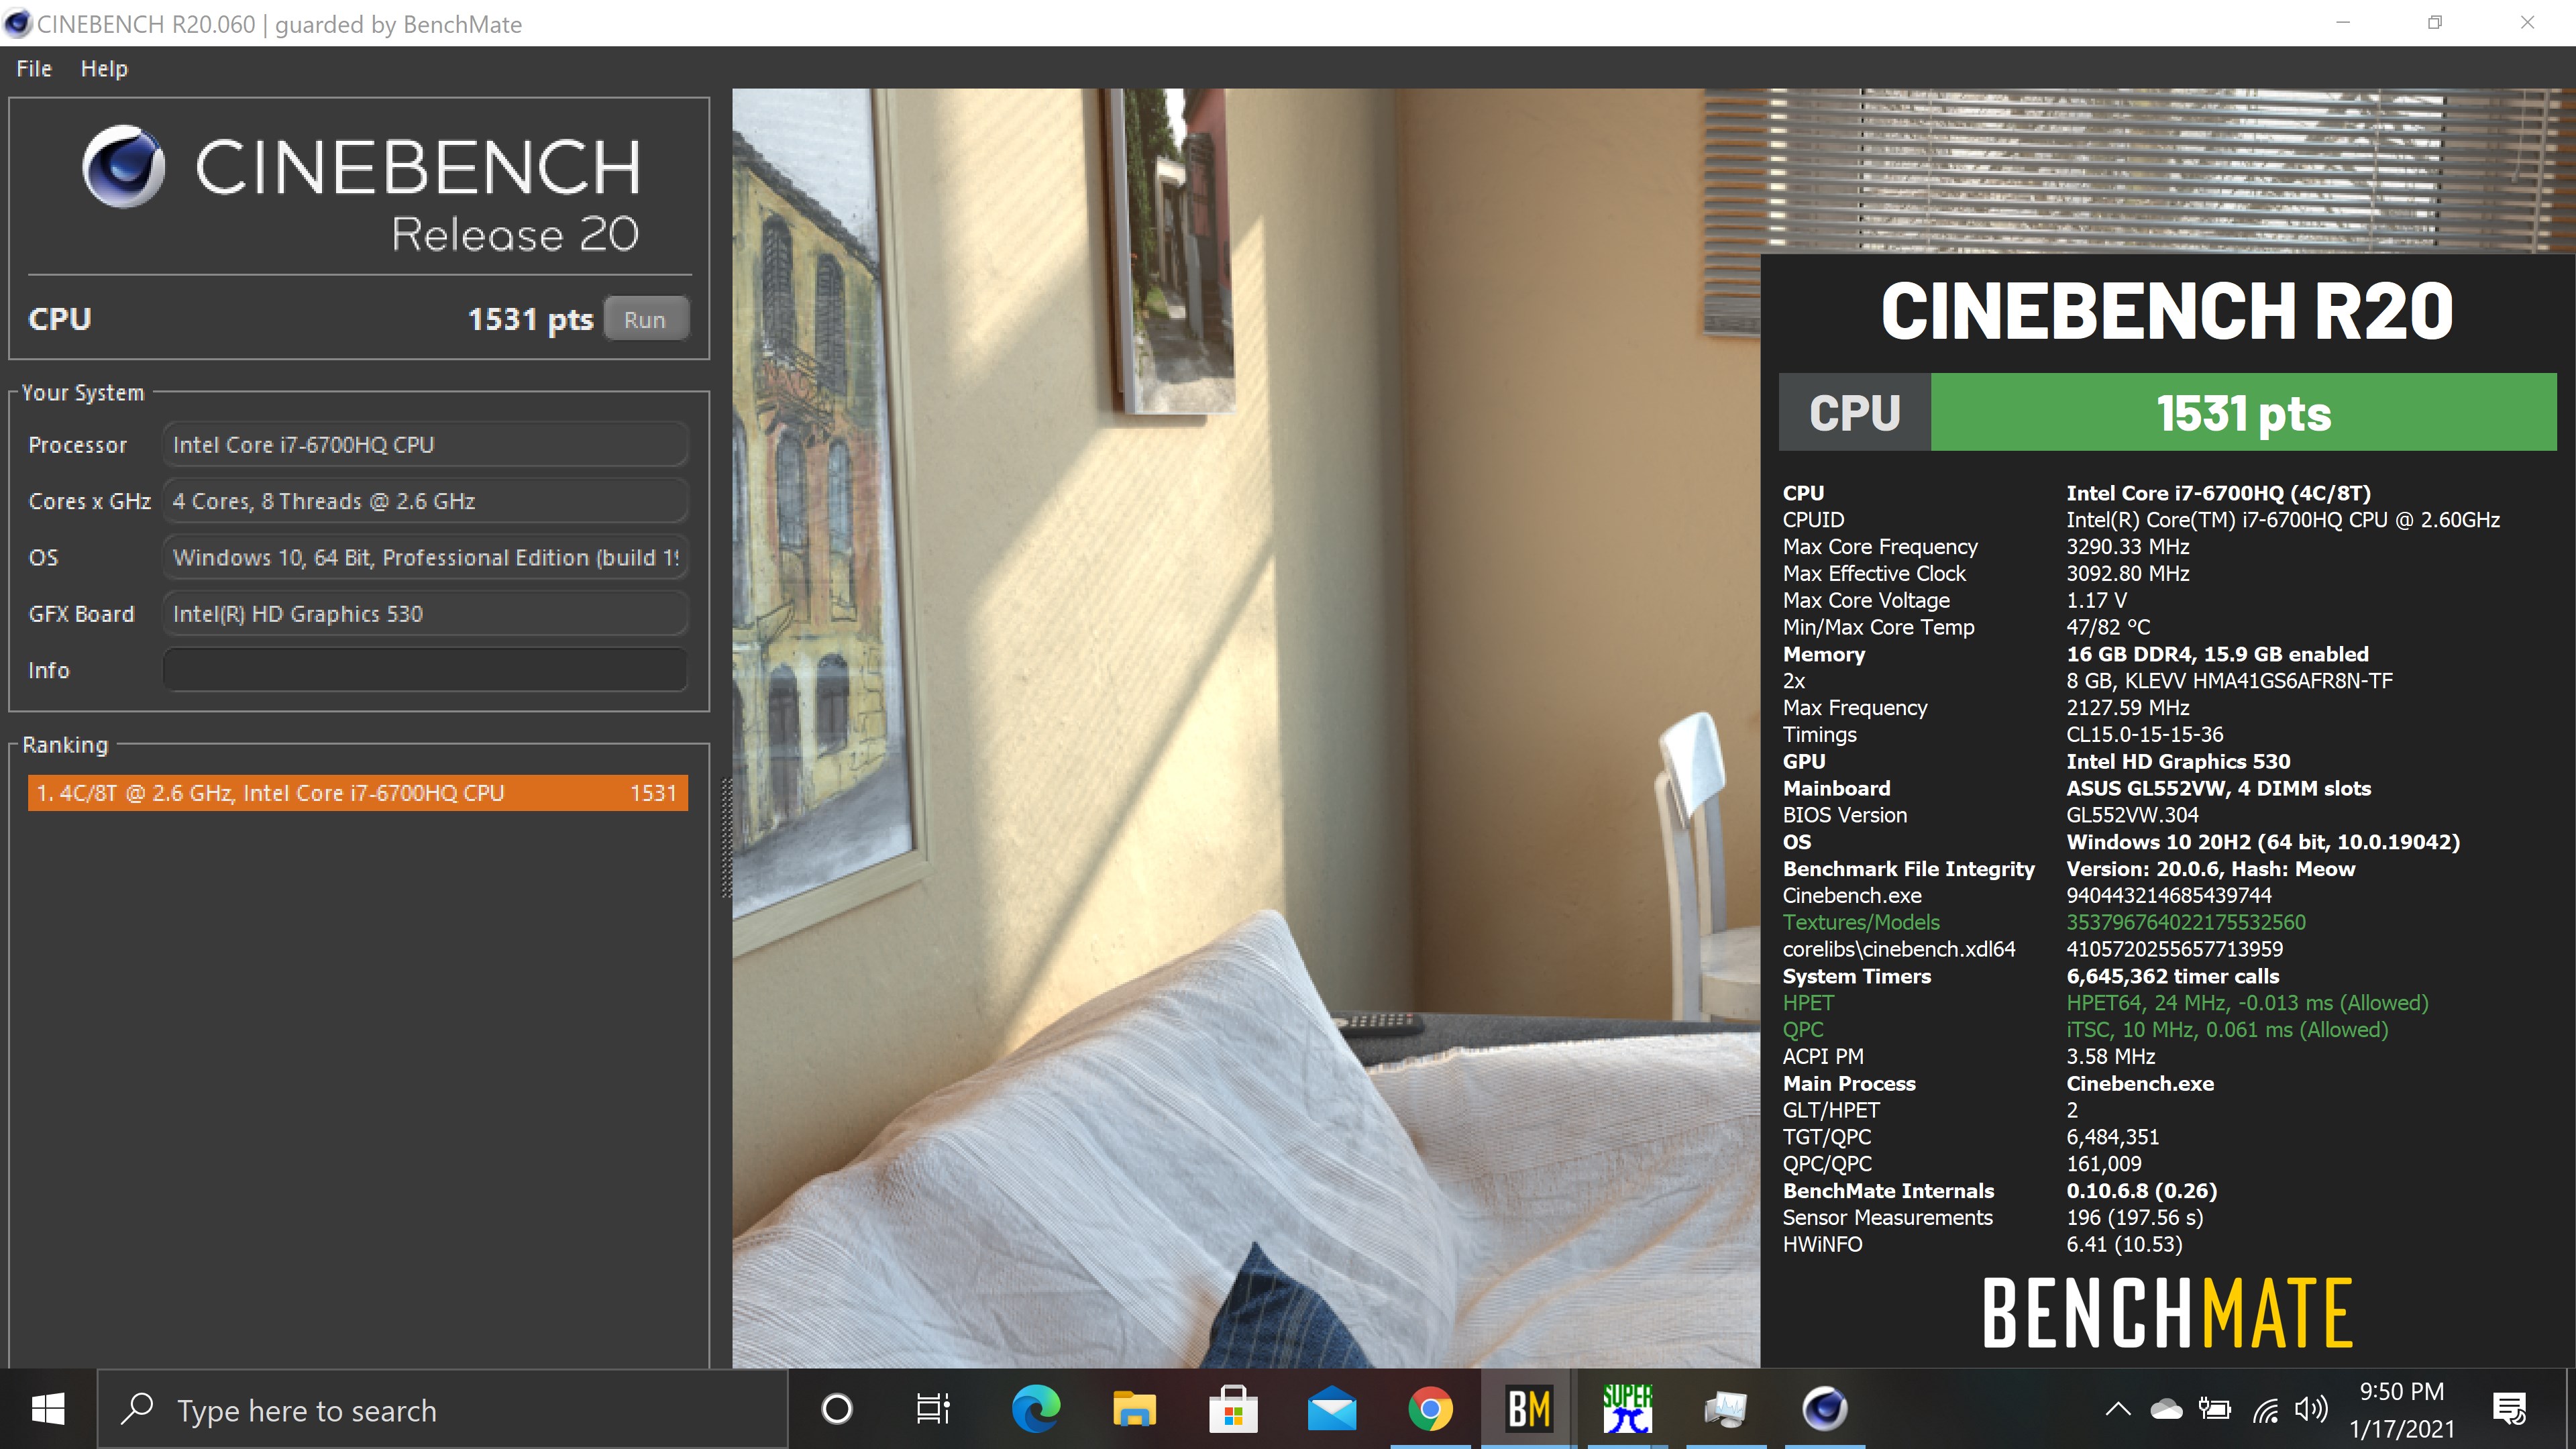Click the corelibs\cinebench.xdl64 hash value
This screenshot has height=1449, width=2576.
click(x=2174, y=949)
